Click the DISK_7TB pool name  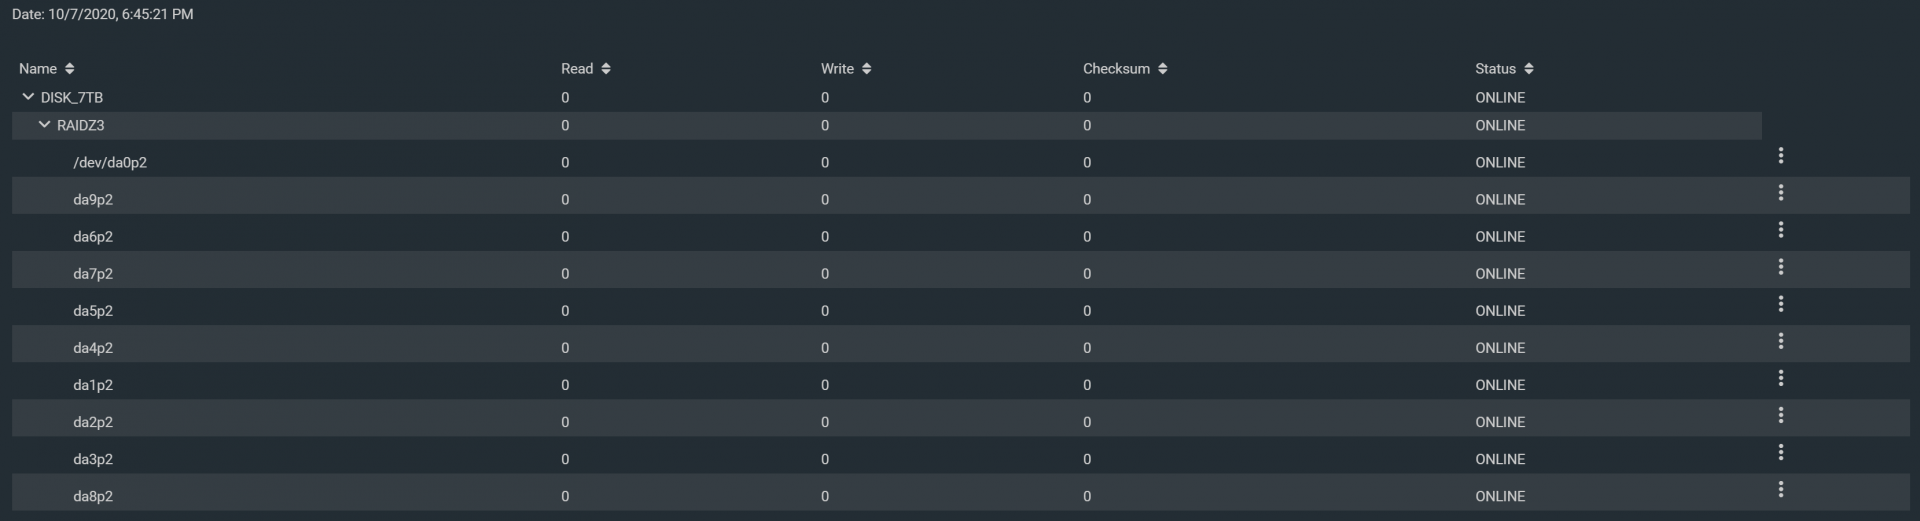click(72, 98)
